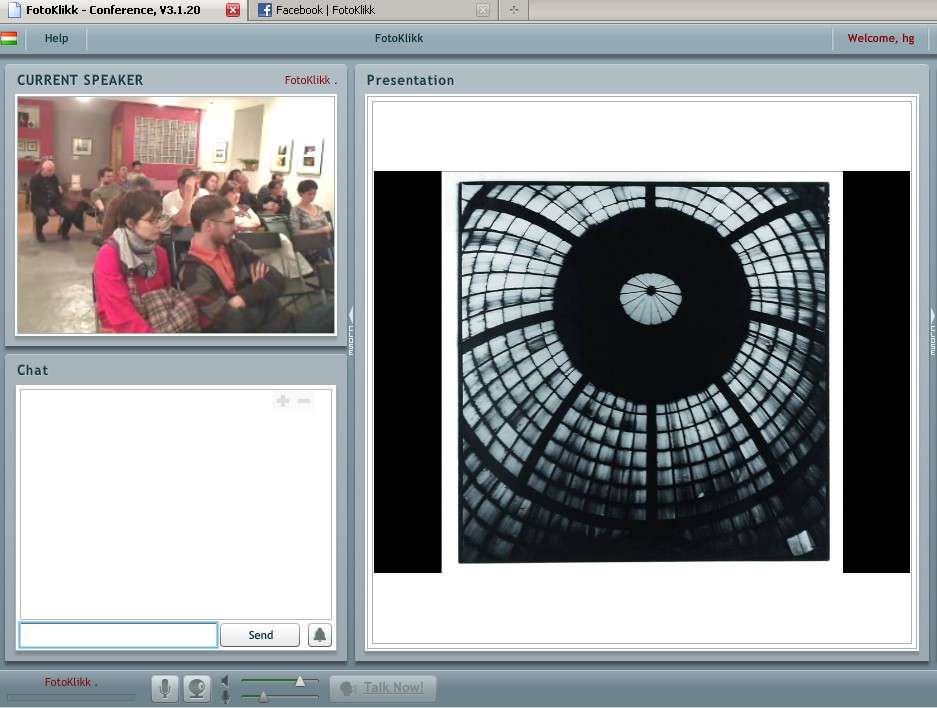Click the FotoKlikk title in header bar

[399, 38]
